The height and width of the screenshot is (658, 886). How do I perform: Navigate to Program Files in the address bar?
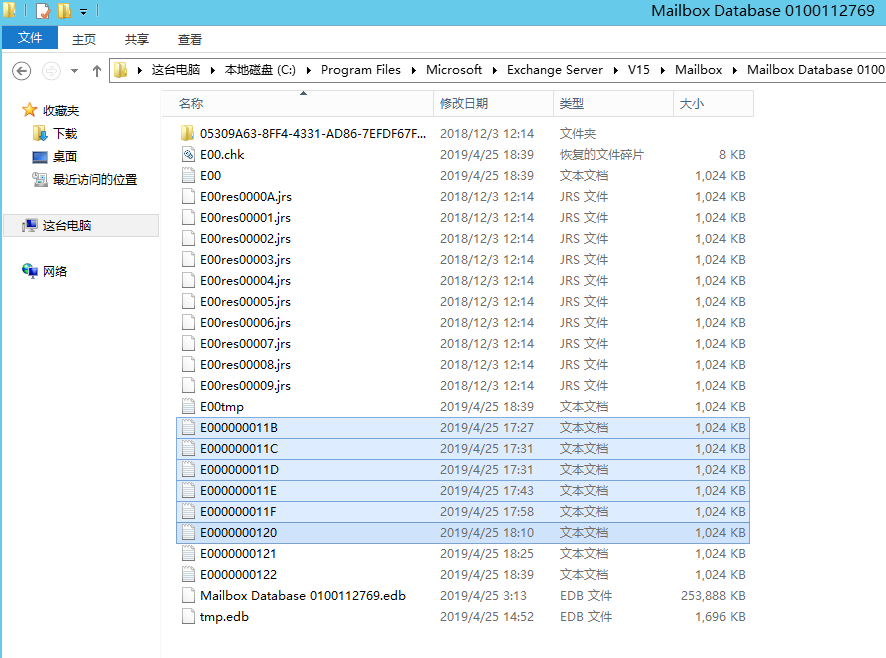coord(361,70)
